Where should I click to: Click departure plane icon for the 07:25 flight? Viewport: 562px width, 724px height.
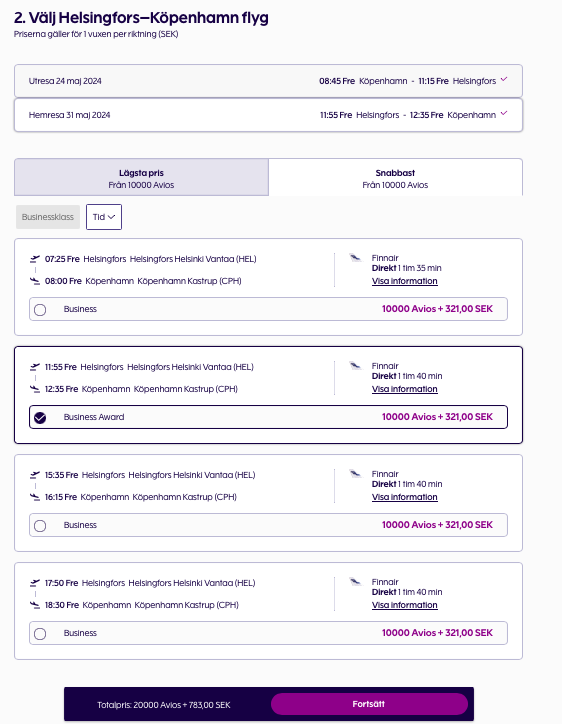[x=35, y=259]
